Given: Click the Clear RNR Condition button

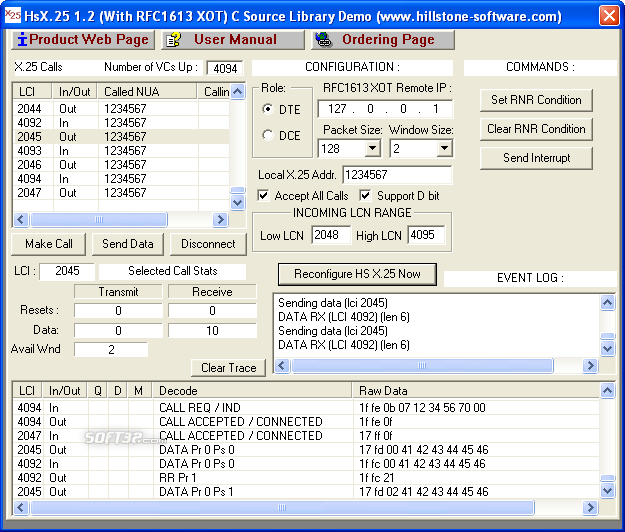Looking at the screenshot, I should tap(536, 129).
